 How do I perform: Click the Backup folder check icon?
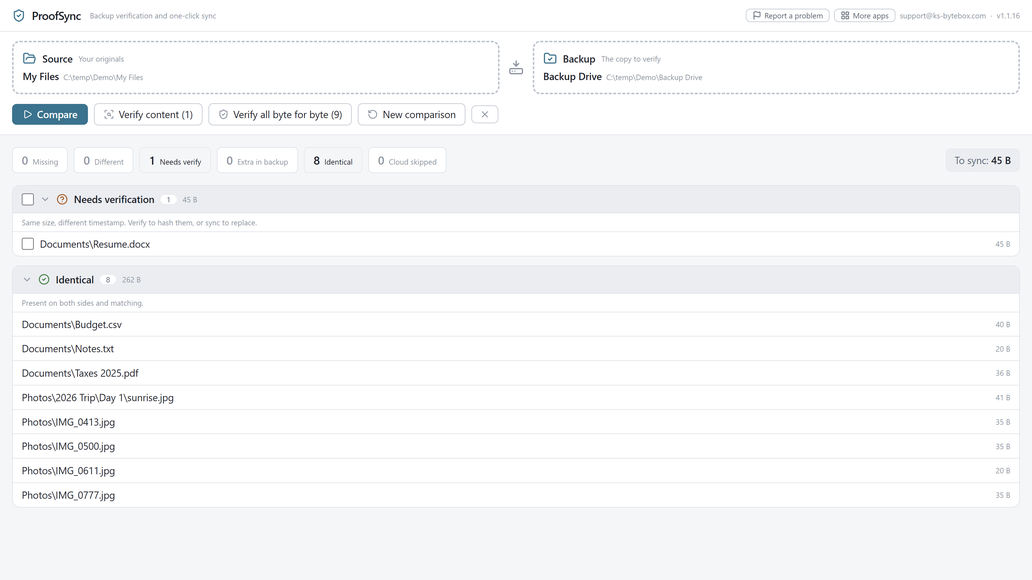(550, 59)
